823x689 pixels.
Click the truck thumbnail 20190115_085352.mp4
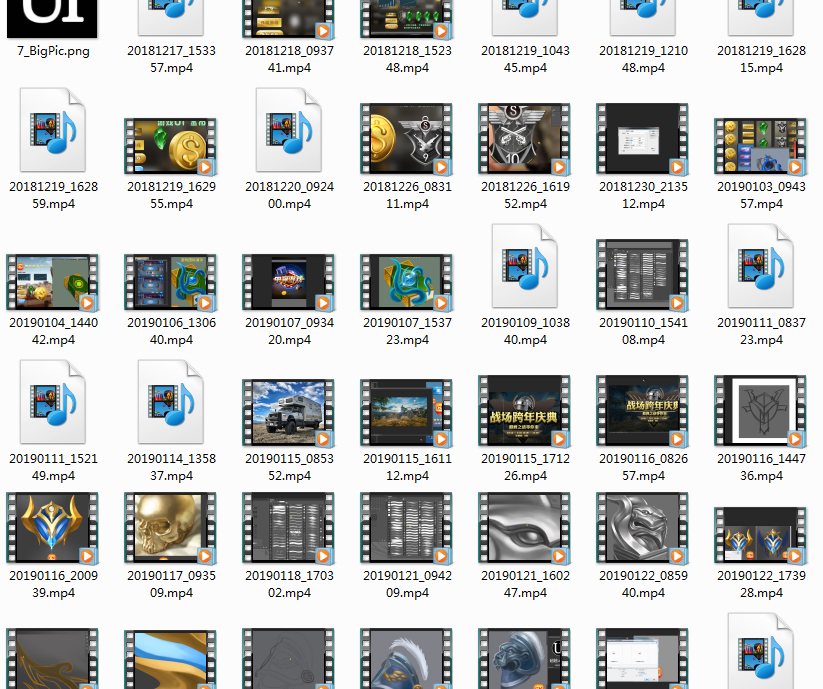(x=288, y=412)
